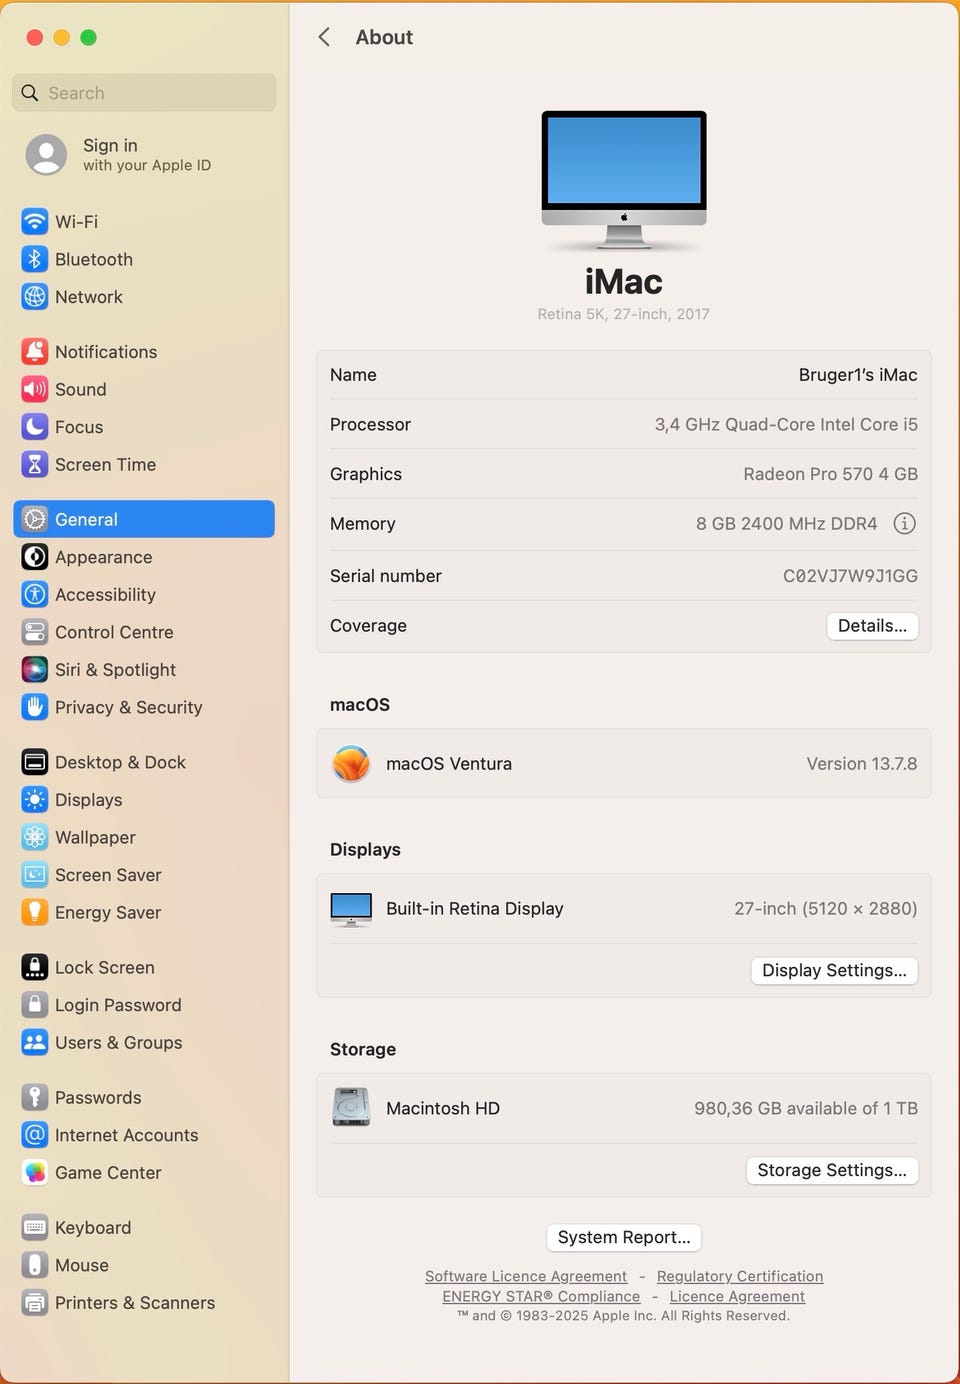Click 27-inch (5120 × 2880) text

[x=825, y=908]
